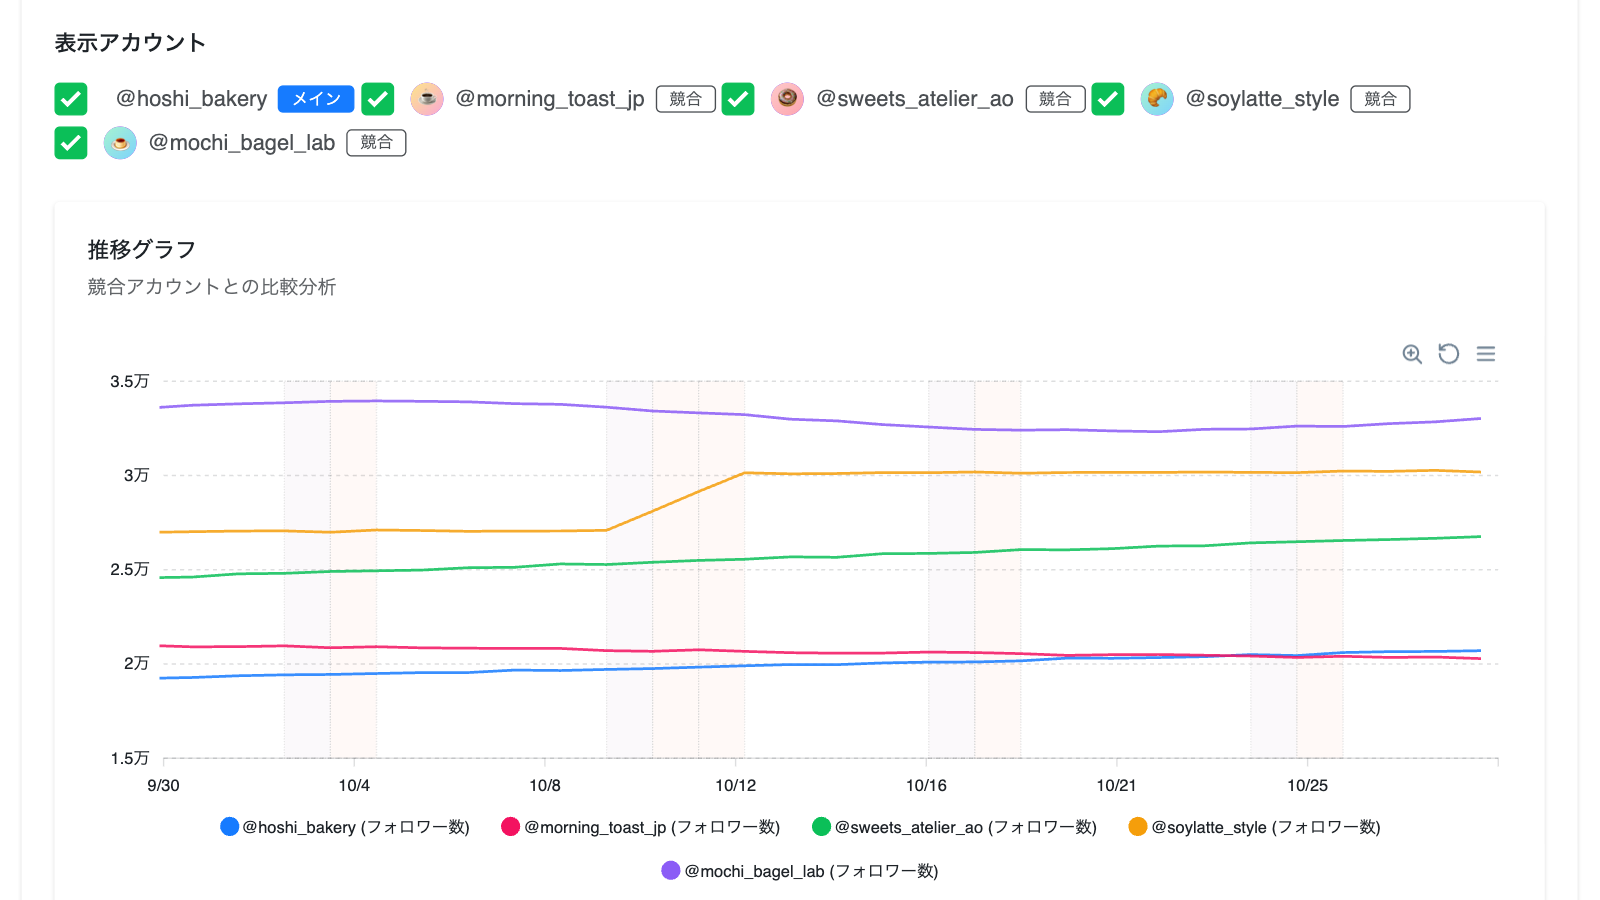Uncheck the @mochi_bagel_lab account checkbox
The image size is (1600, 900).
point(71,143)
